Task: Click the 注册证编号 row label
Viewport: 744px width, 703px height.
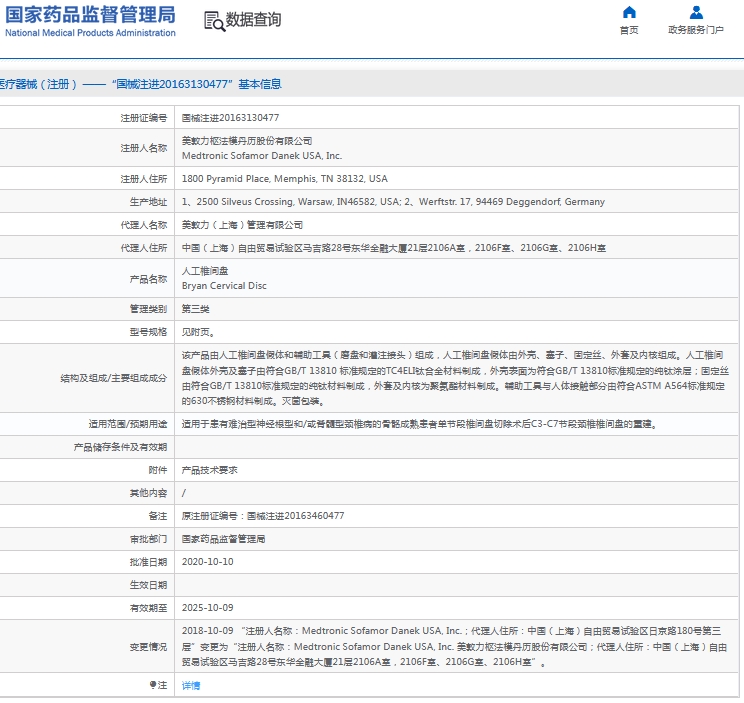Action: [144, 118]
